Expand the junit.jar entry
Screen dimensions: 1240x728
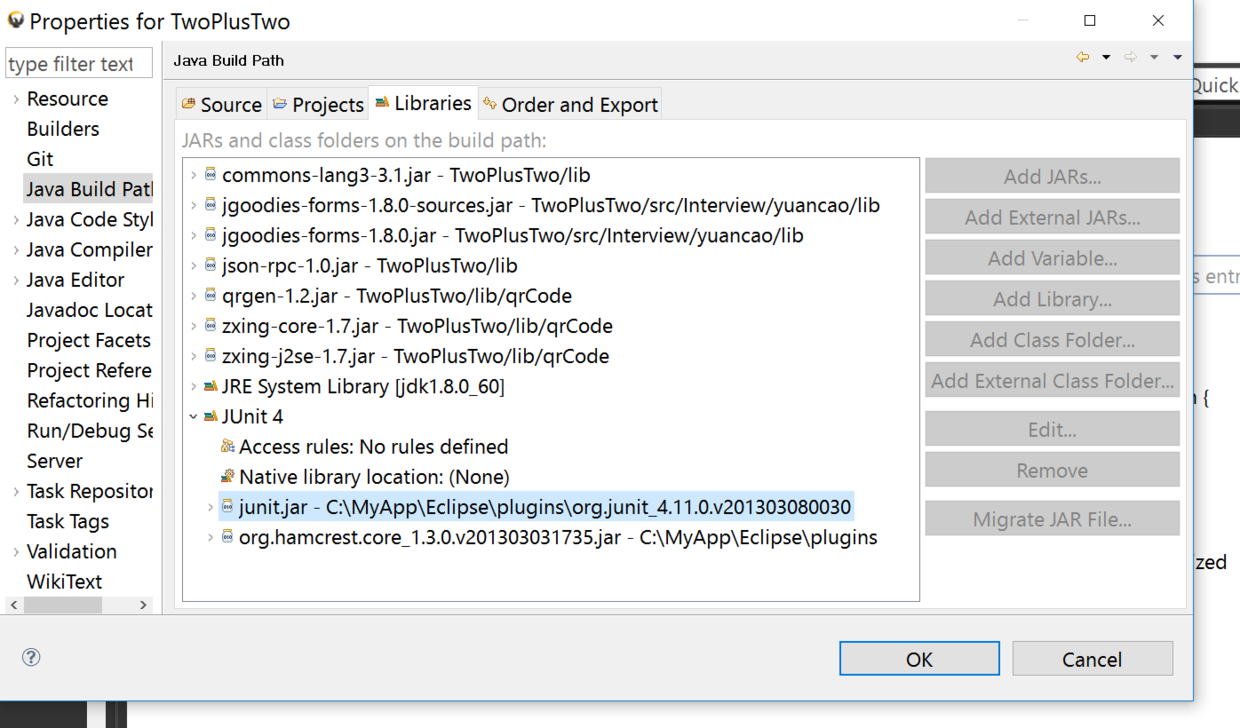click(210, 507)
